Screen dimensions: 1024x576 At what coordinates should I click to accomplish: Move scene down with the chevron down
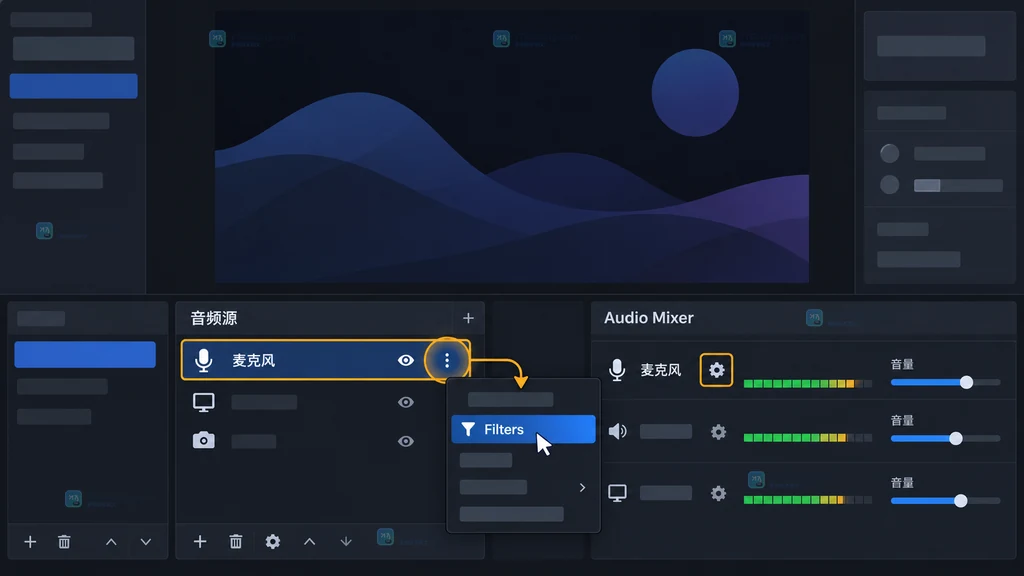146,542
